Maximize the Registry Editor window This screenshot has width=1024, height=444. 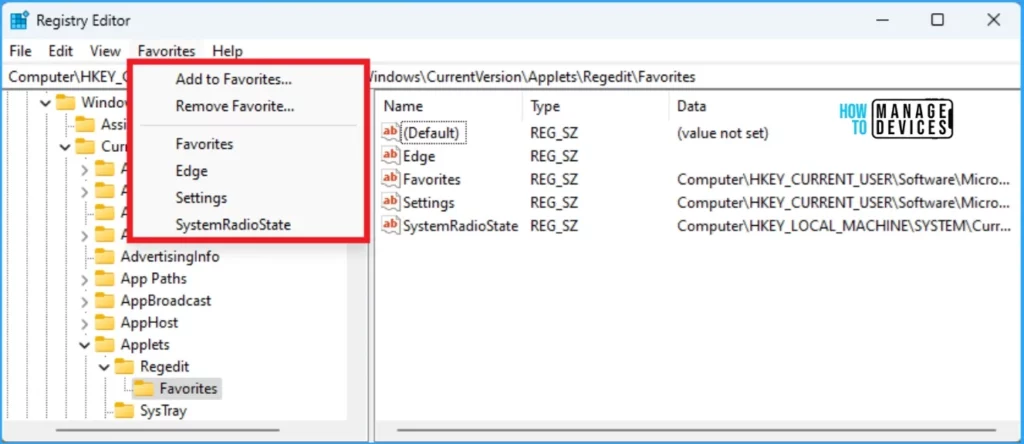click(937, 20)
